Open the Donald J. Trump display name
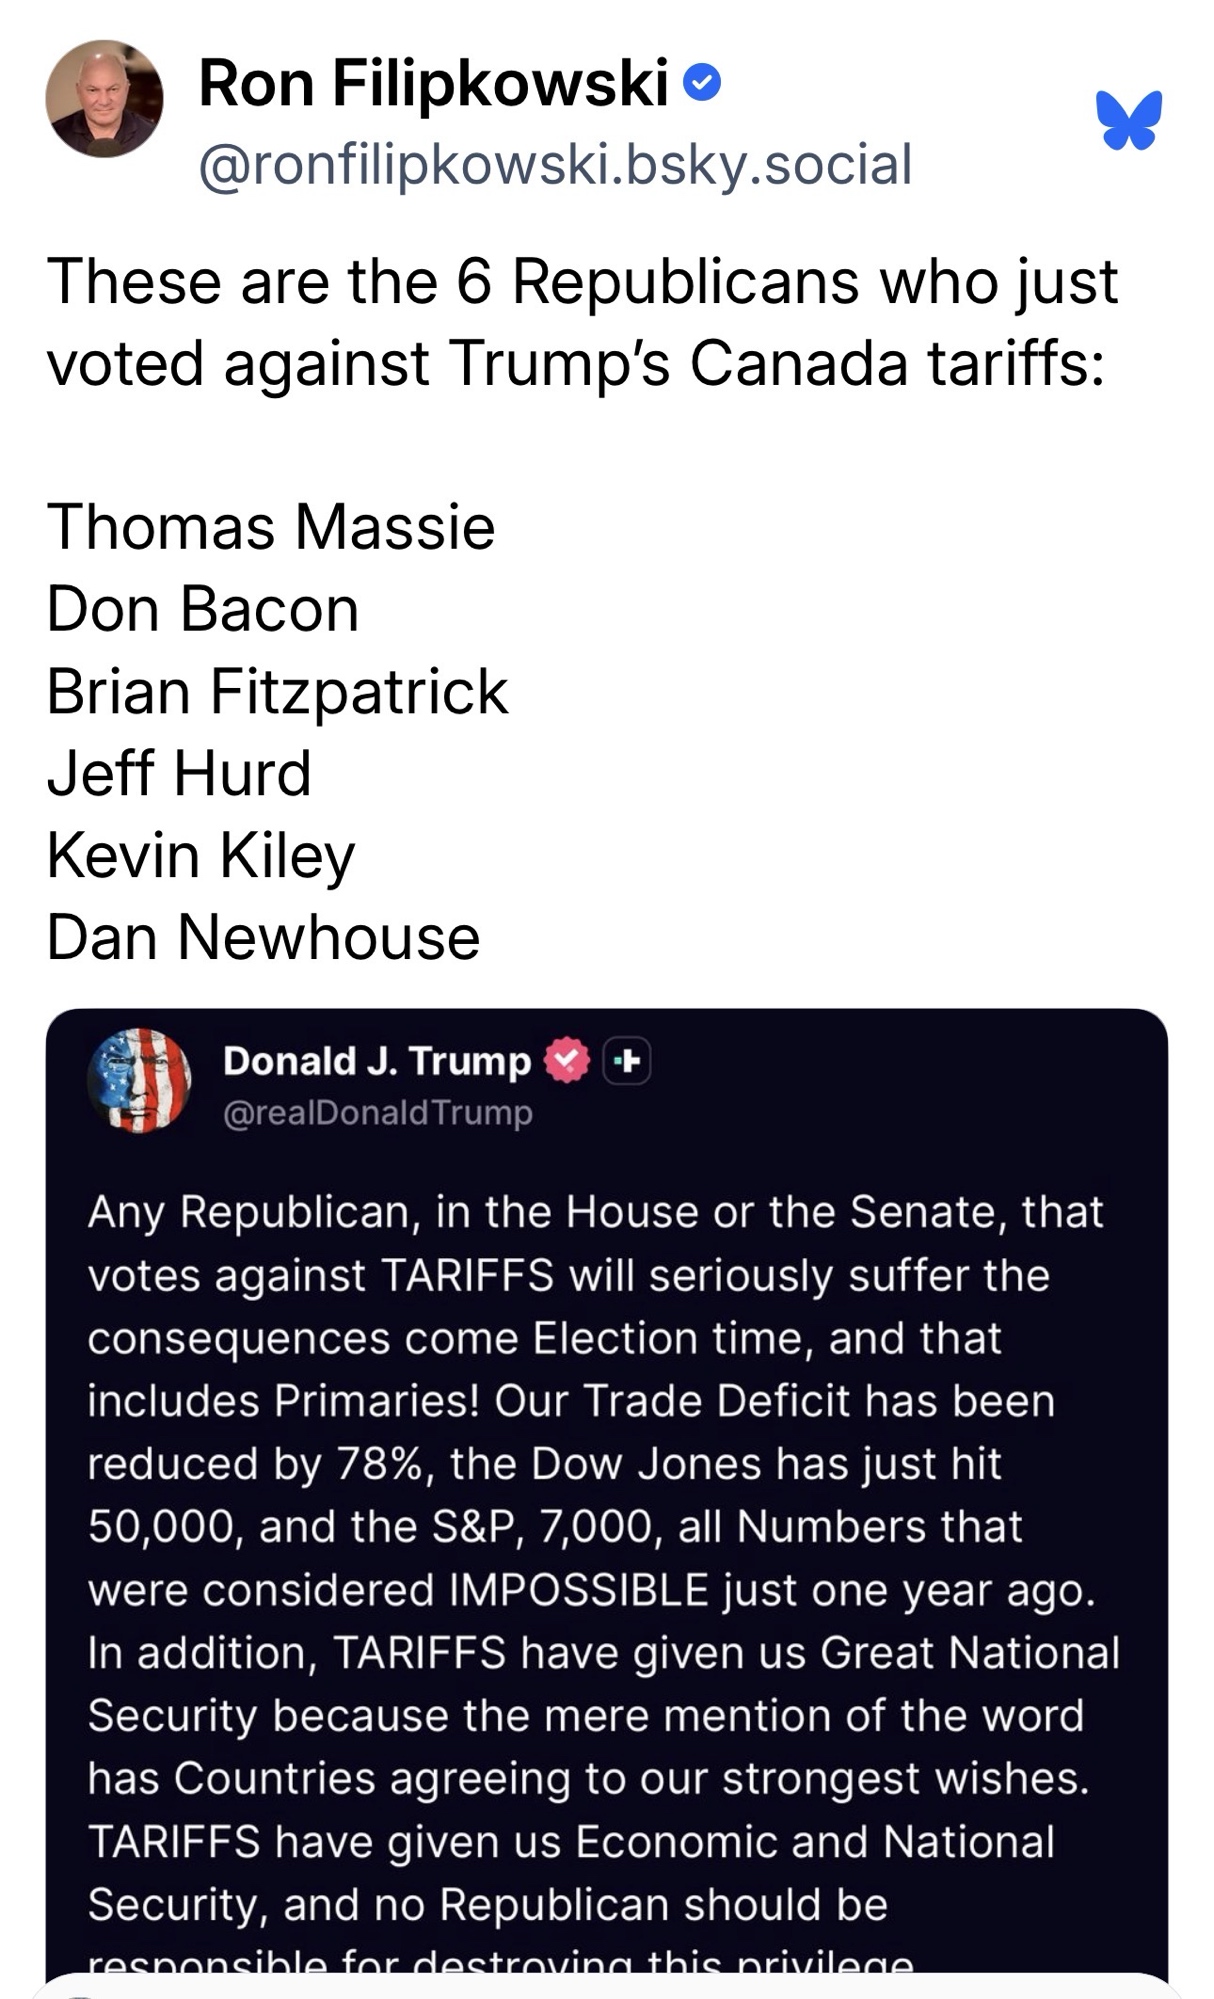The width and height of the screenshot is (1214, 1999). pyautogui.click(x=377, y=1061)
